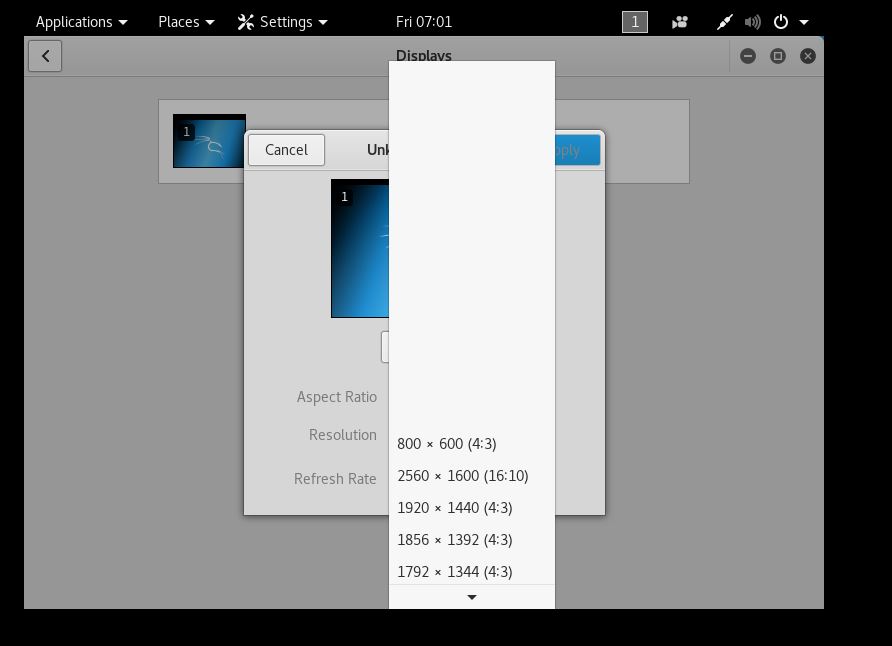
Task: Select 800 × 600 (4:3) resolution
Action: click(447, 444)
